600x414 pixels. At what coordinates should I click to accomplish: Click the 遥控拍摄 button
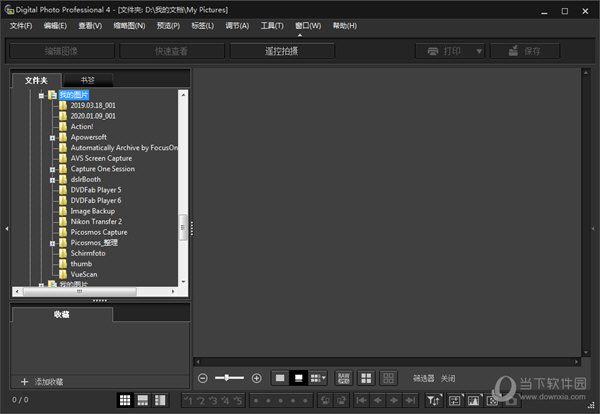[x=281, y=50]
